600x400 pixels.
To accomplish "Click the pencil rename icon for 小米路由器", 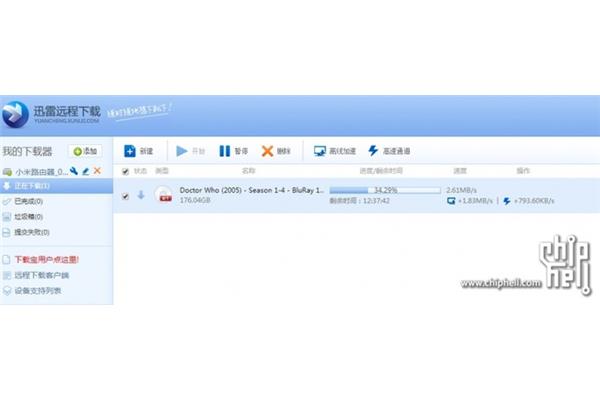I will click(86, 171).
